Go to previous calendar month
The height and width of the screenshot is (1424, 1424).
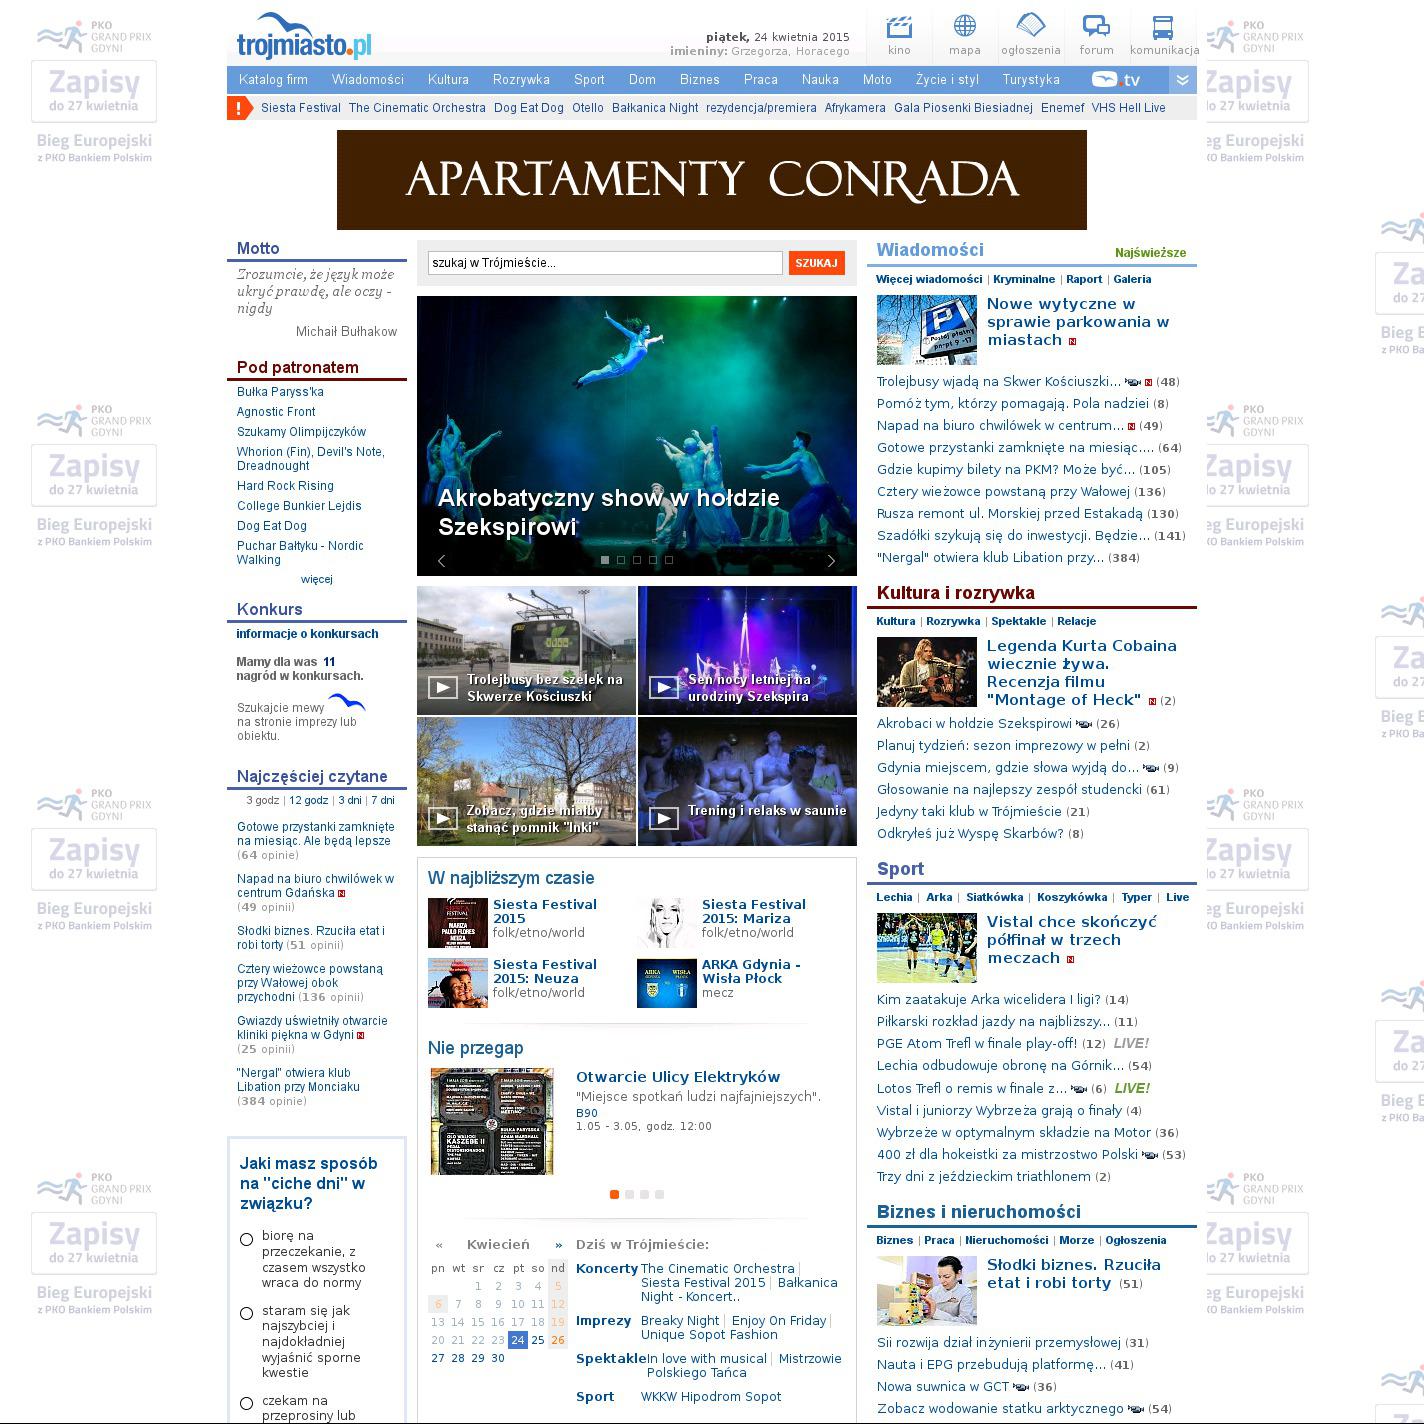point(439,1245)
